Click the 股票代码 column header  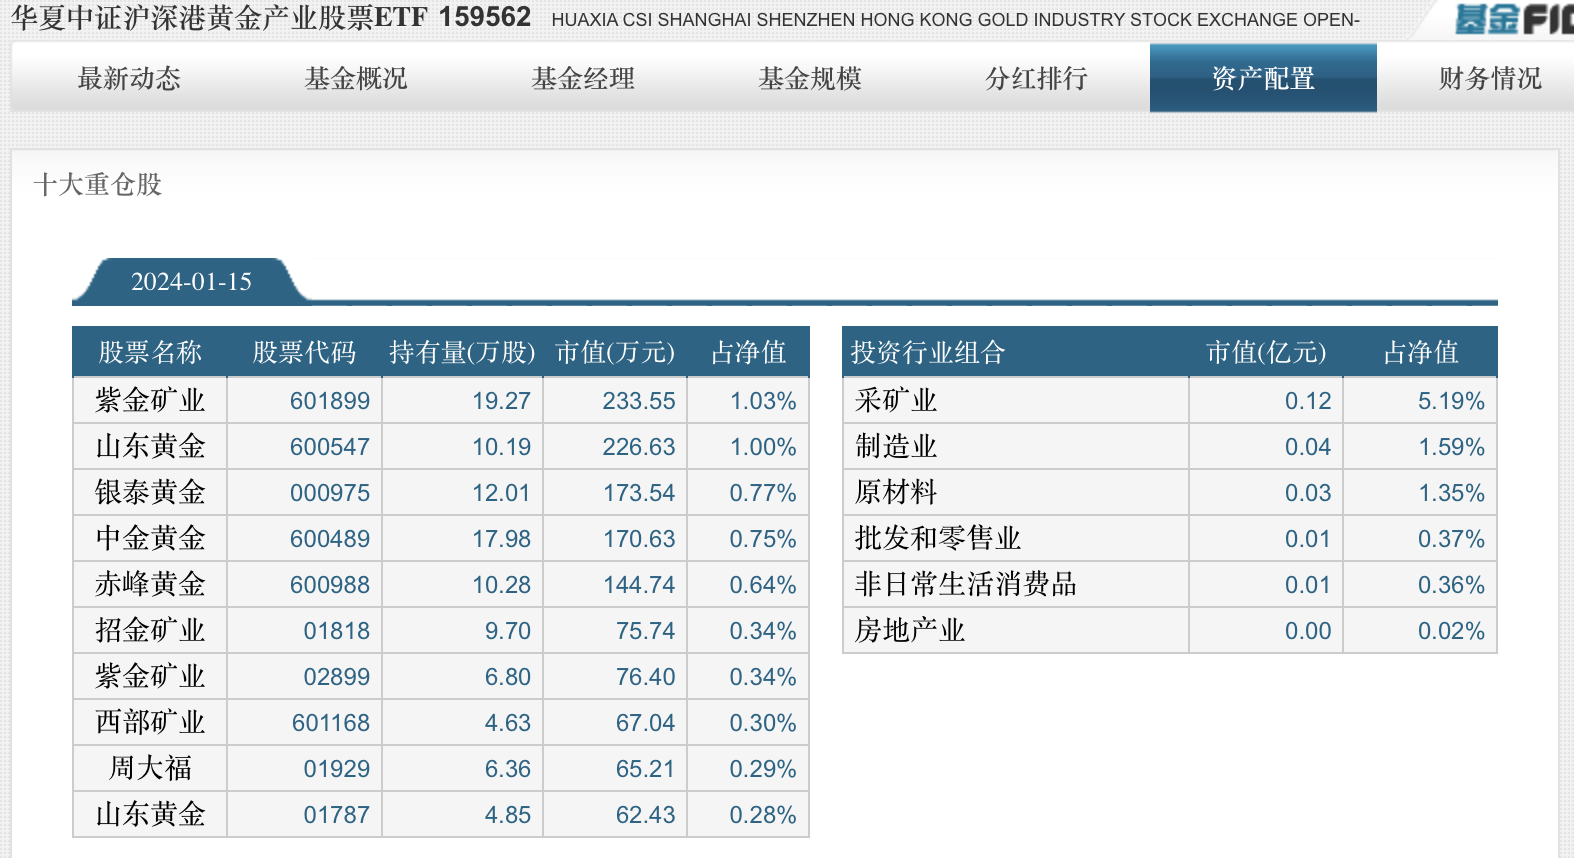[x=304, y=352]
